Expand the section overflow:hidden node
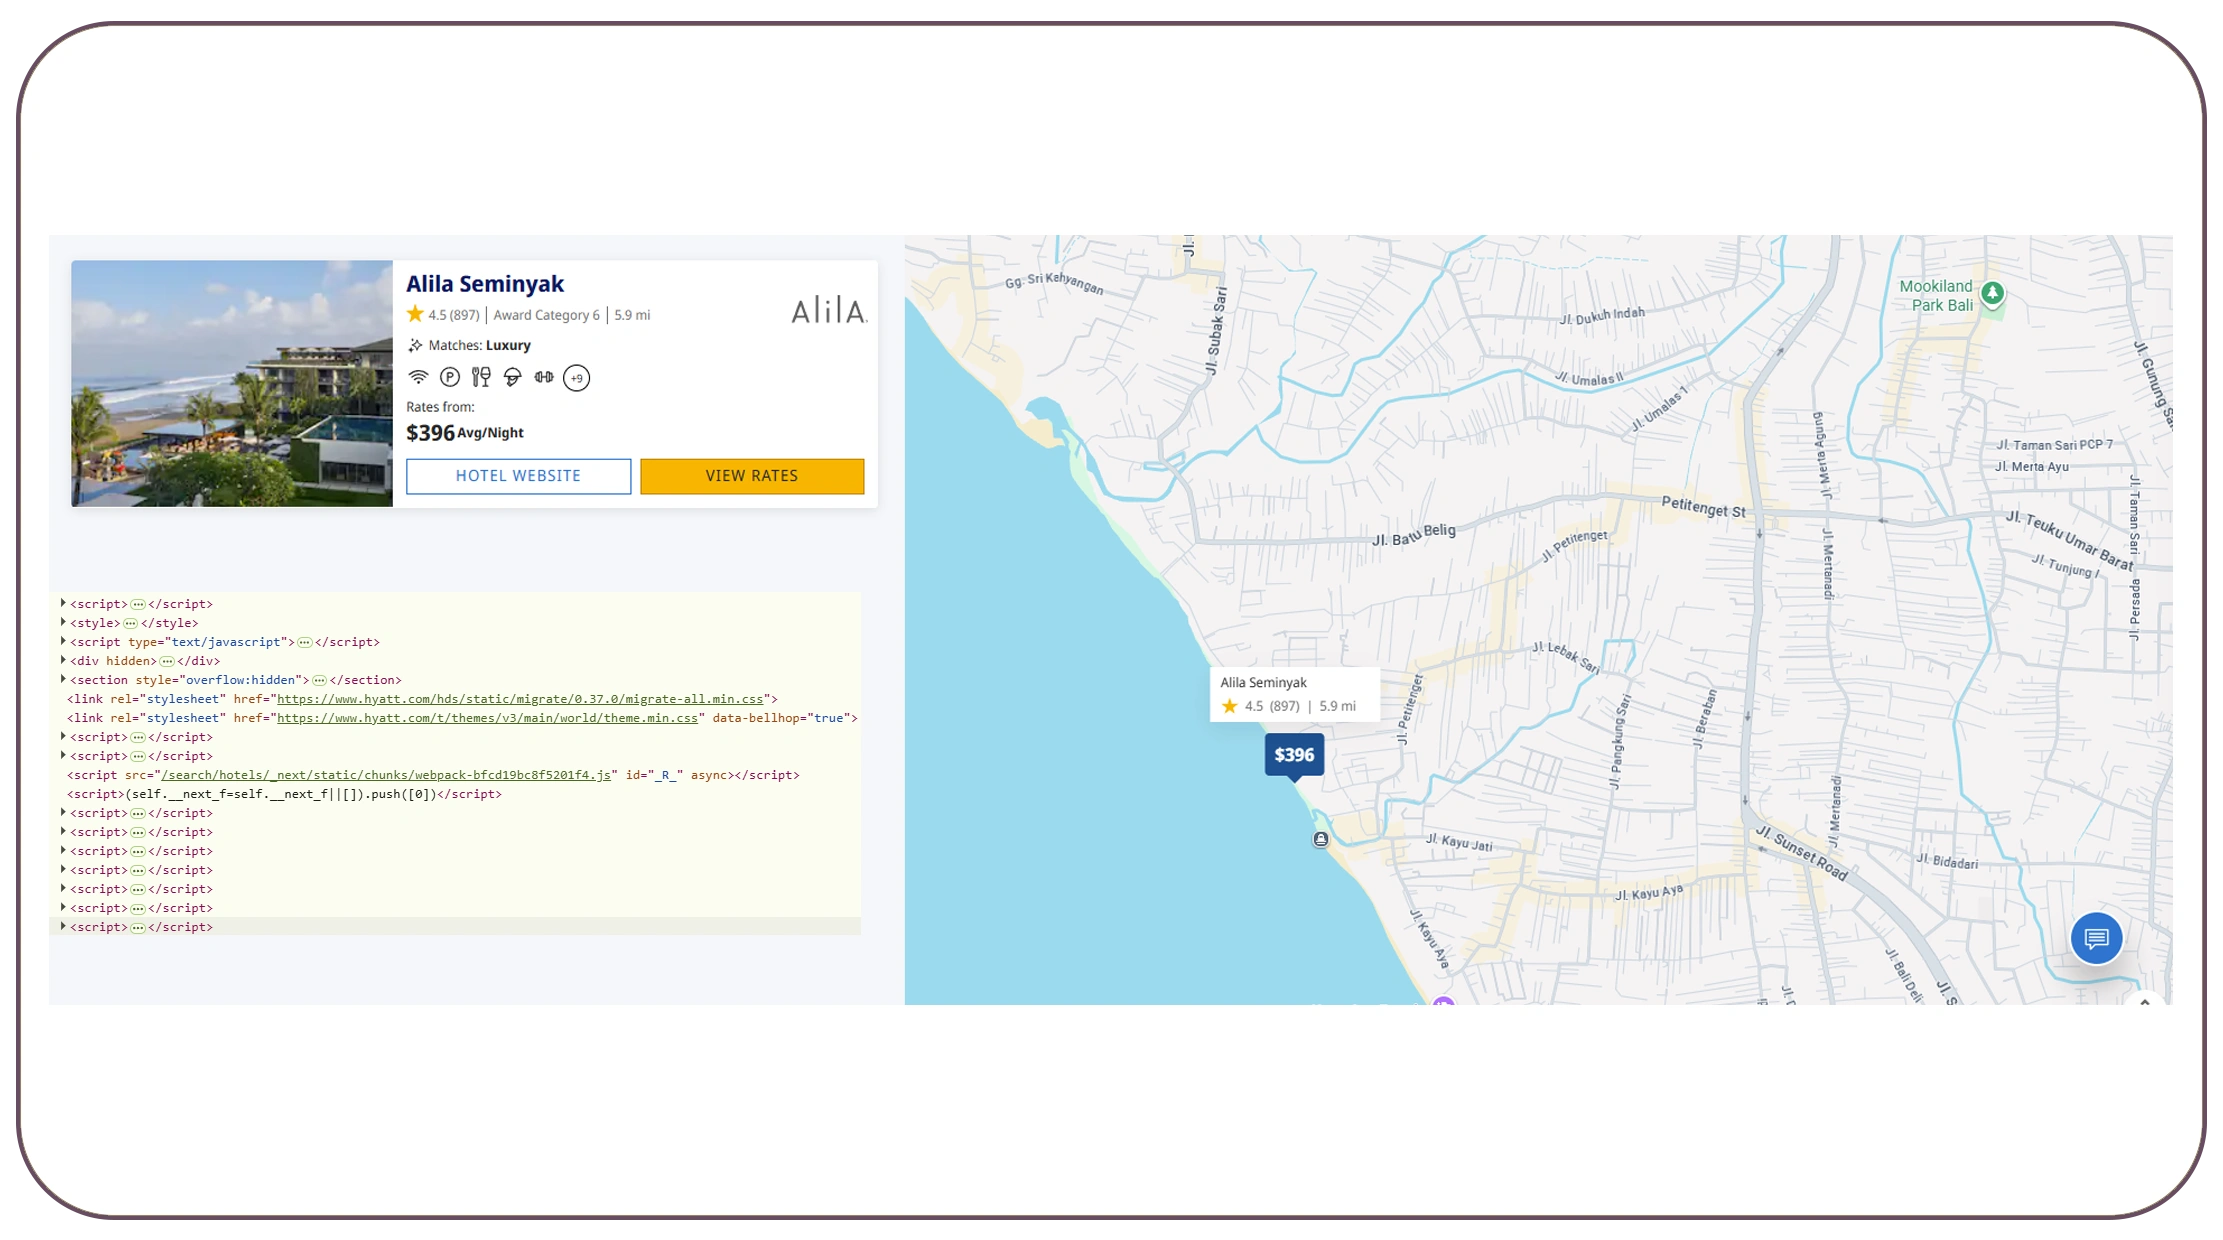The height and width of the screenshot is (1240, 2223). pyautogui.click(x=63, y=679)
